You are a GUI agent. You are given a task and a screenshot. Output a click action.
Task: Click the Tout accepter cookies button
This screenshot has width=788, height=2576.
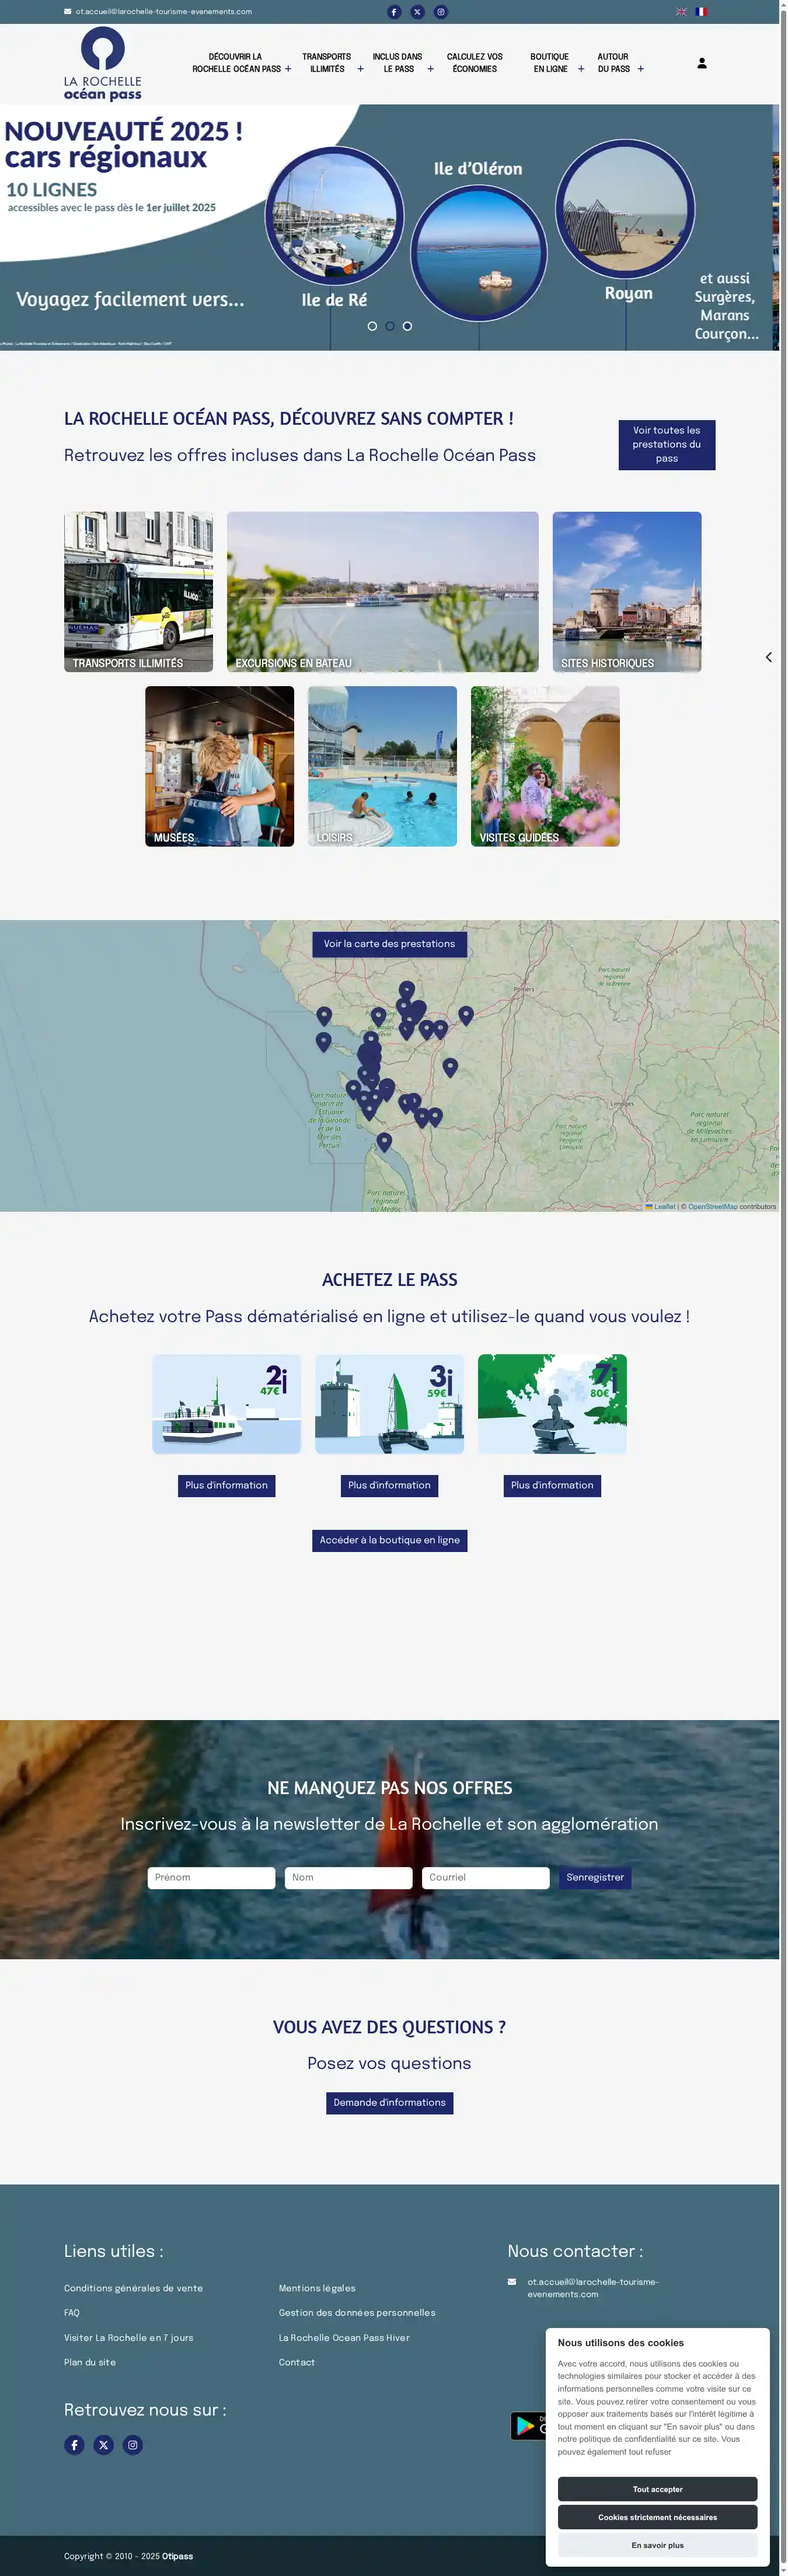[657, 2489]
